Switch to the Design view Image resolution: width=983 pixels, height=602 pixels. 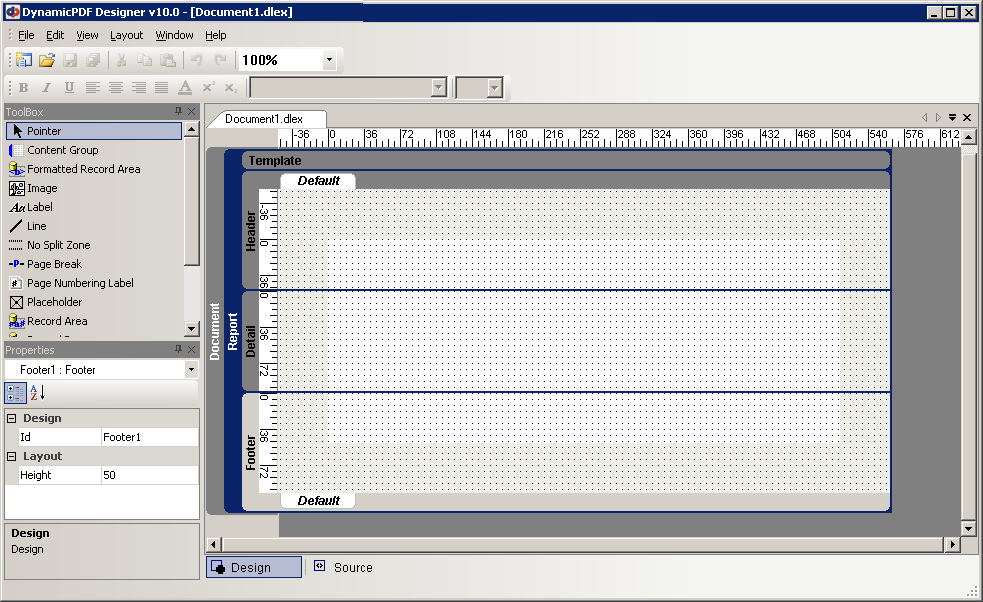point(253,567)
